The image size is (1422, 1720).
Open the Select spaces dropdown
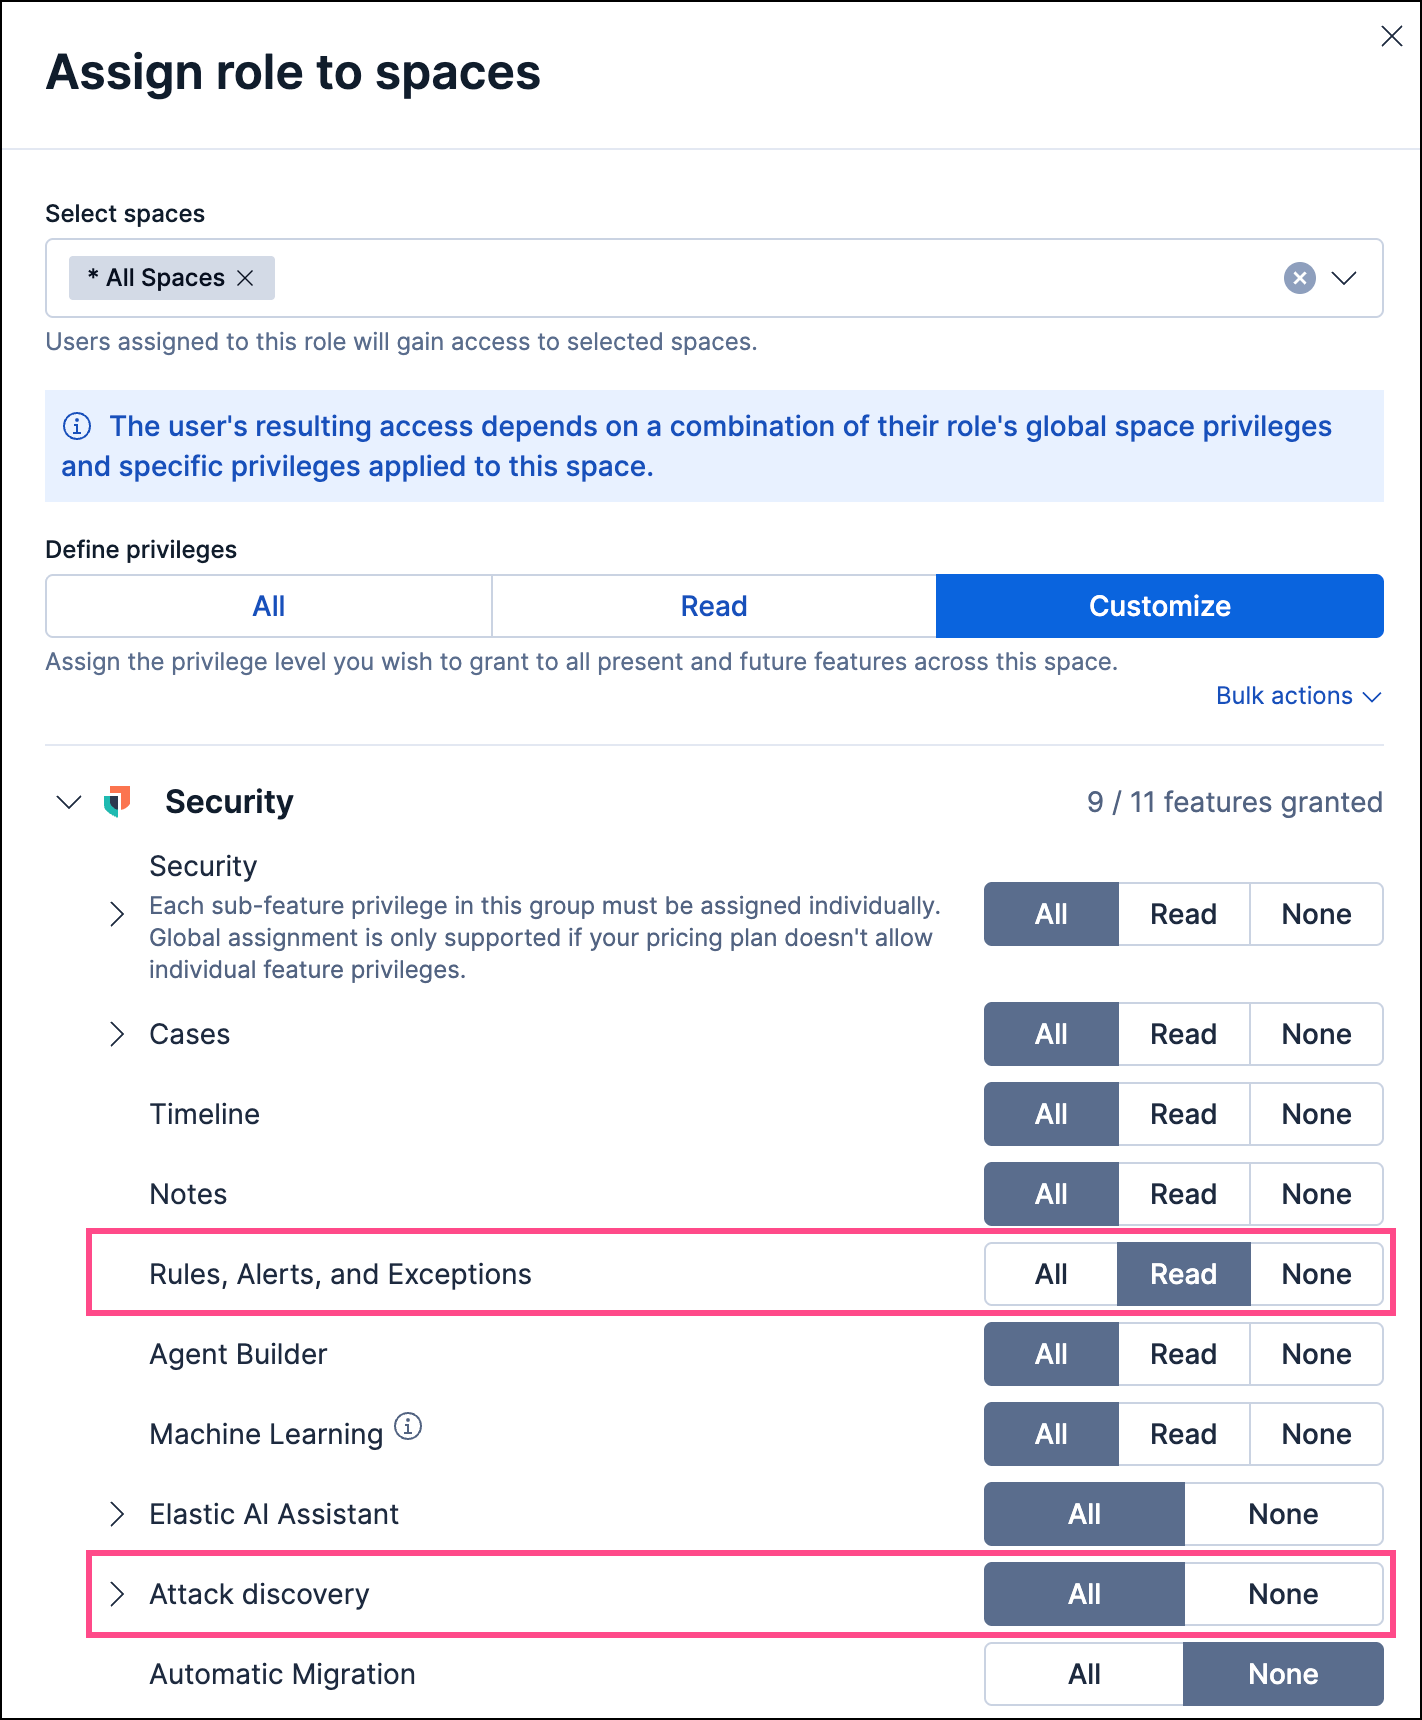point(1345,278)
